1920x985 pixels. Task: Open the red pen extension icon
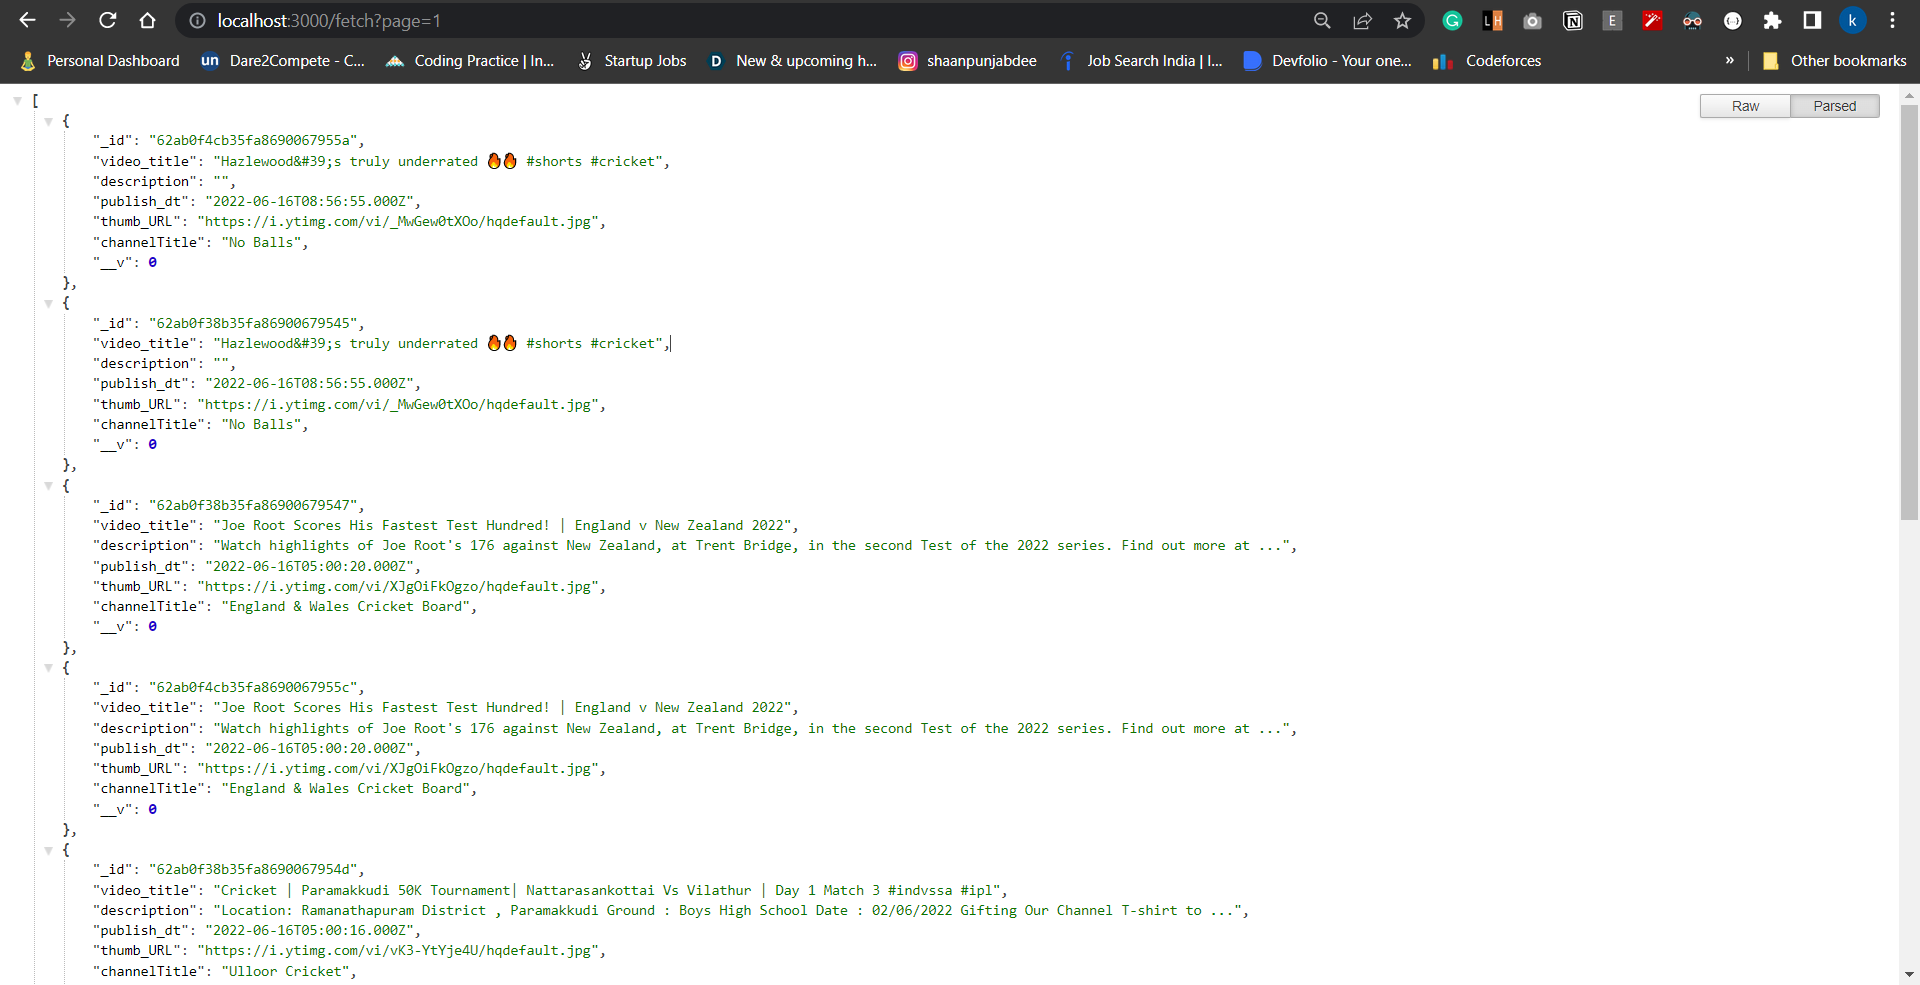1652,20
